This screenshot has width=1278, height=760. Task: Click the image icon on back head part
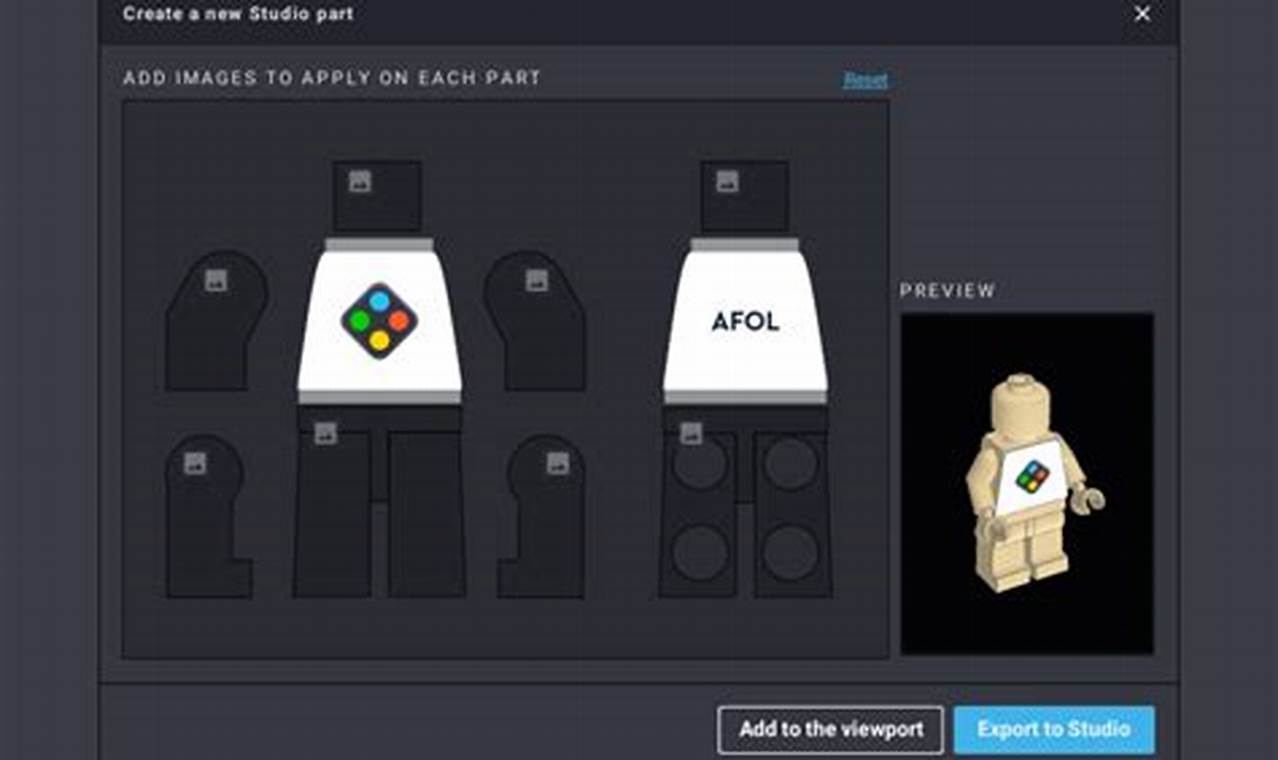727,181
